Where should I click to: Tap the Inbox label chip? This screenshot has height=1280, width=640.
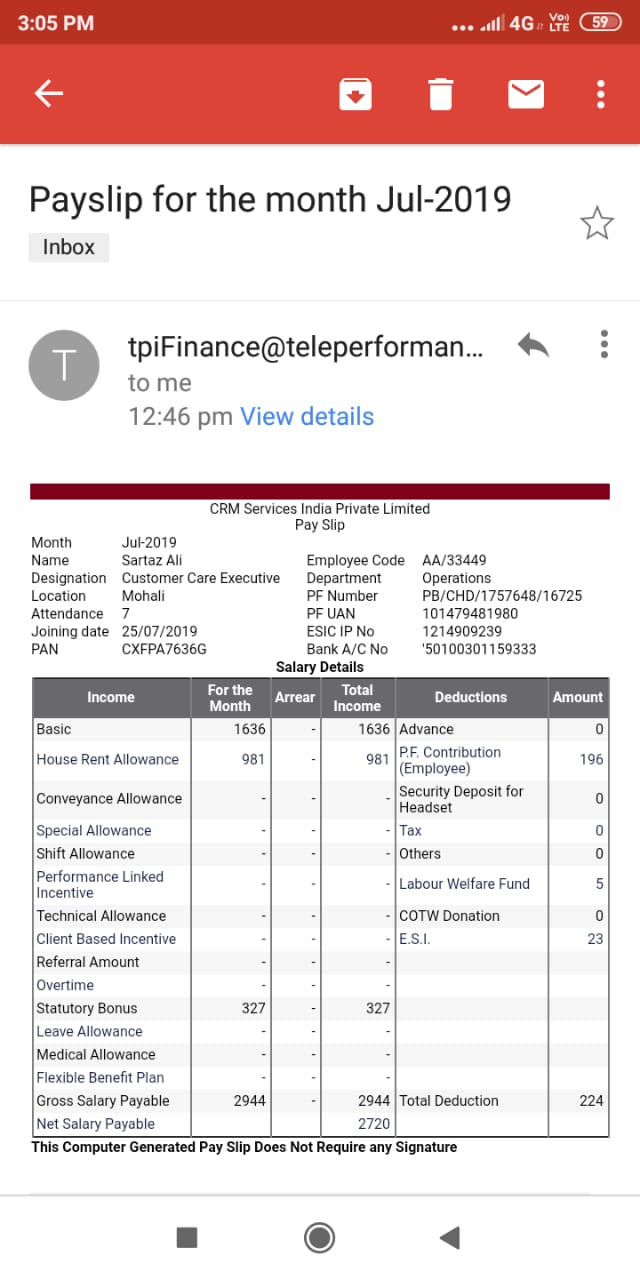tap(68, 247)
